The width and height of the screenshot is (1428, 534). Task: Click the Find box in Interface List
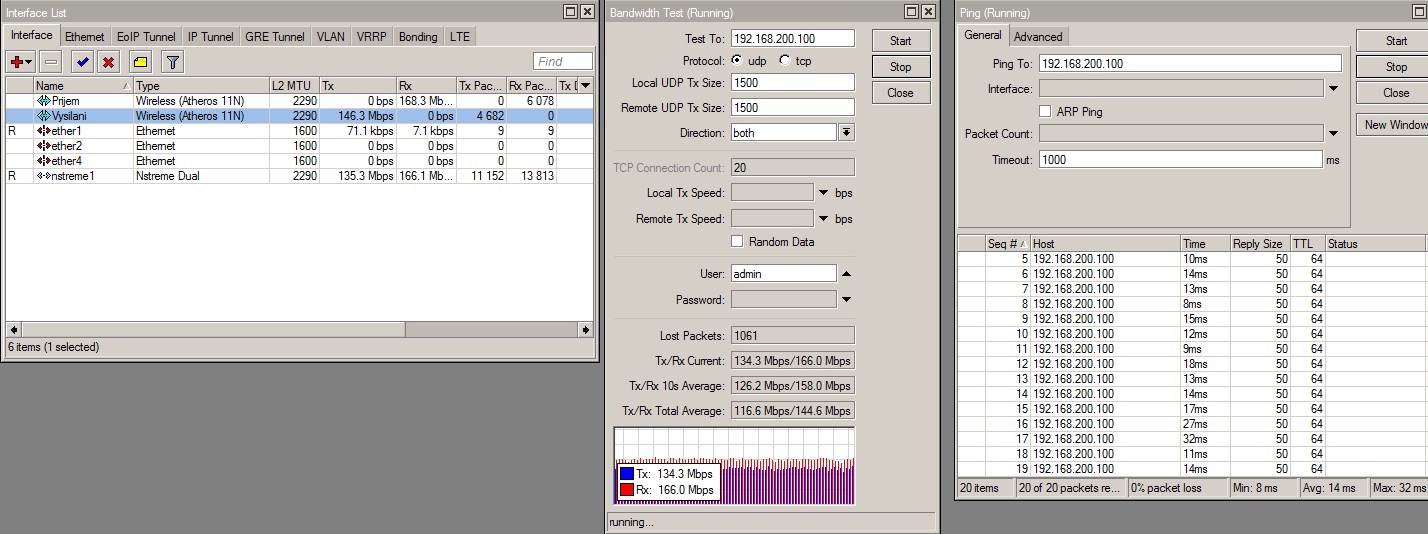click(563, 62)
